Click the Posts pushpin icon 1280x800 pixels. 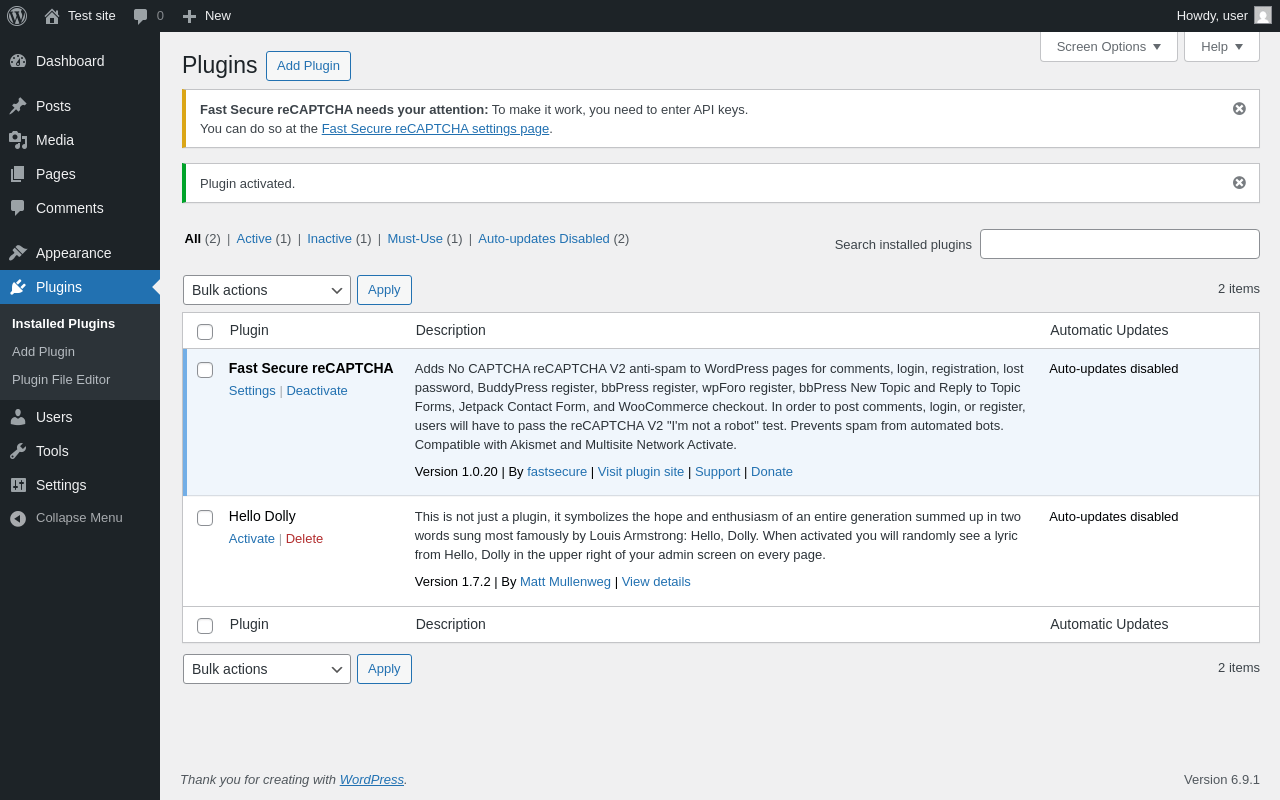pos(18,106)
